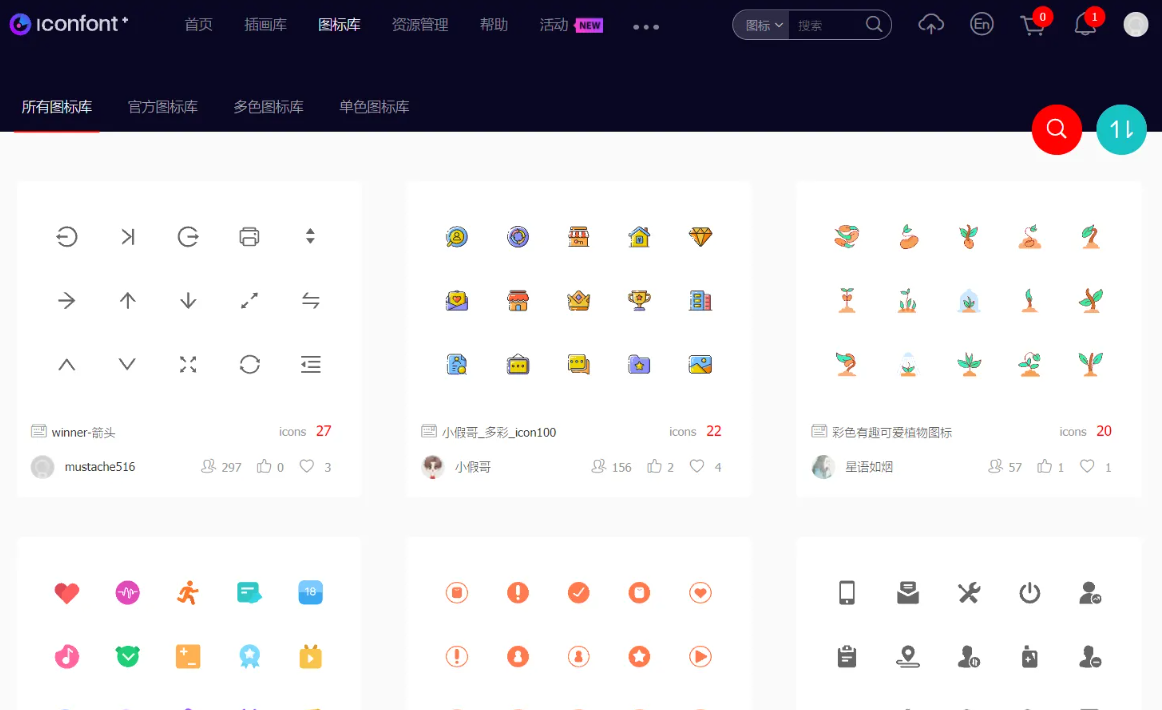Click the upload cloud icon
Viewport: 1162px width, 710px height.
click(931, 25)
